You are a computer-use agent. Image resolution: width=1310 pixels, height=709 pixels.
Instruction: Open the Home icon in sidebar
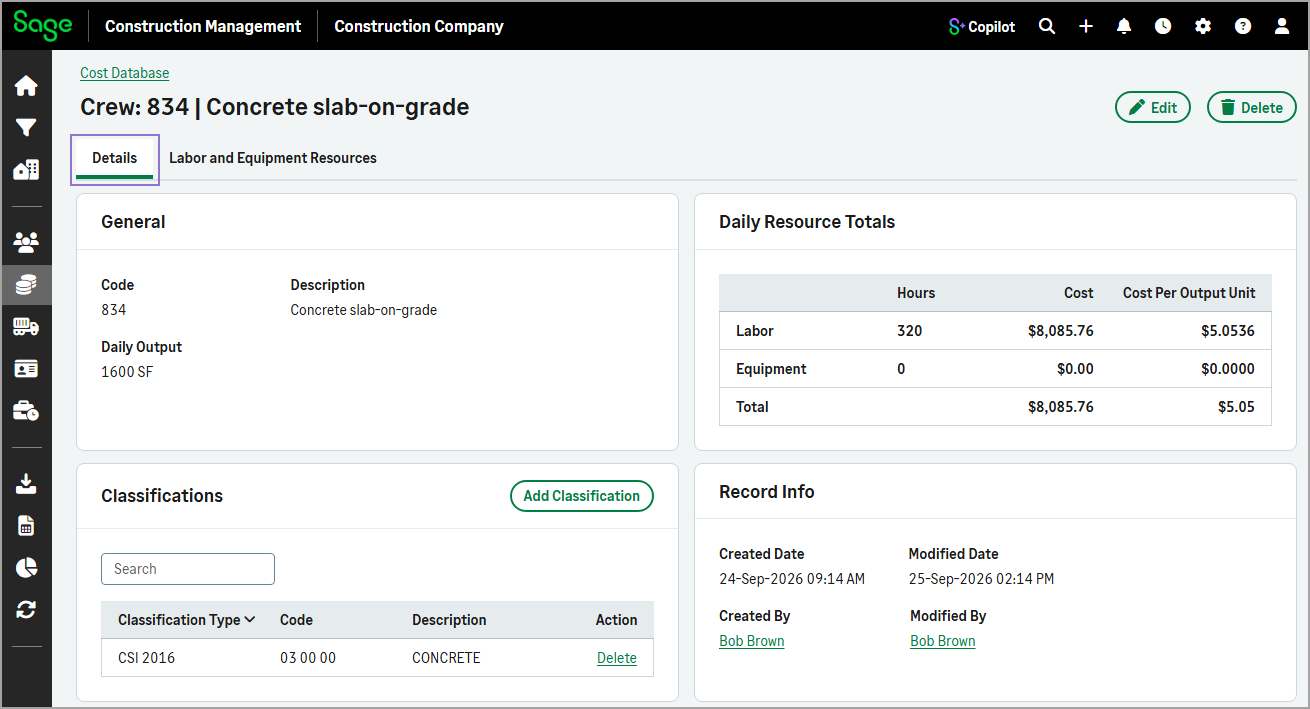26,86
